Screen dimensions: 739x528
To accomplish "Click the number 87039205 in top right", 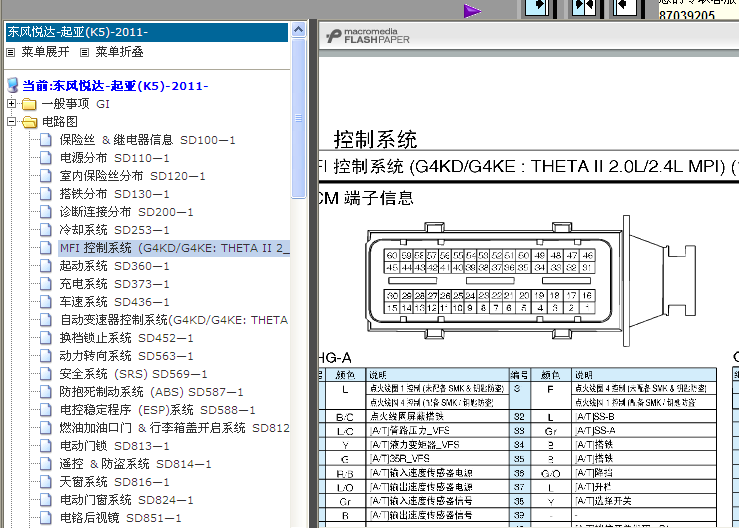I will [x=687, y=15].
